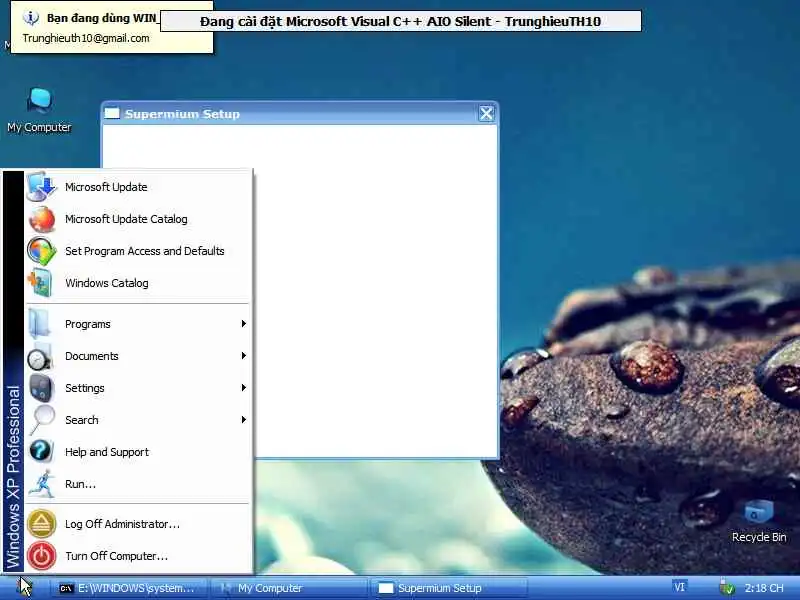
Task: Choose Run... from Start menu
Action: click(138, 484)
